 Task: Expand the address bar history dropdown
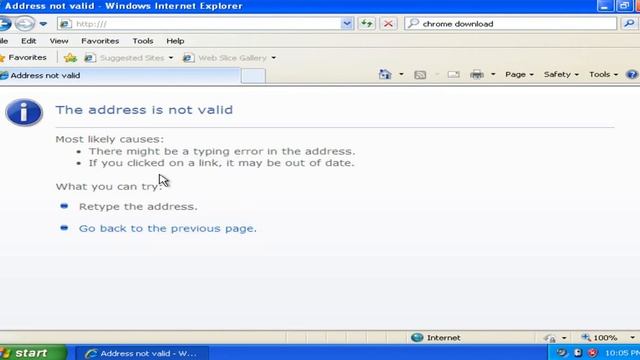347,24
